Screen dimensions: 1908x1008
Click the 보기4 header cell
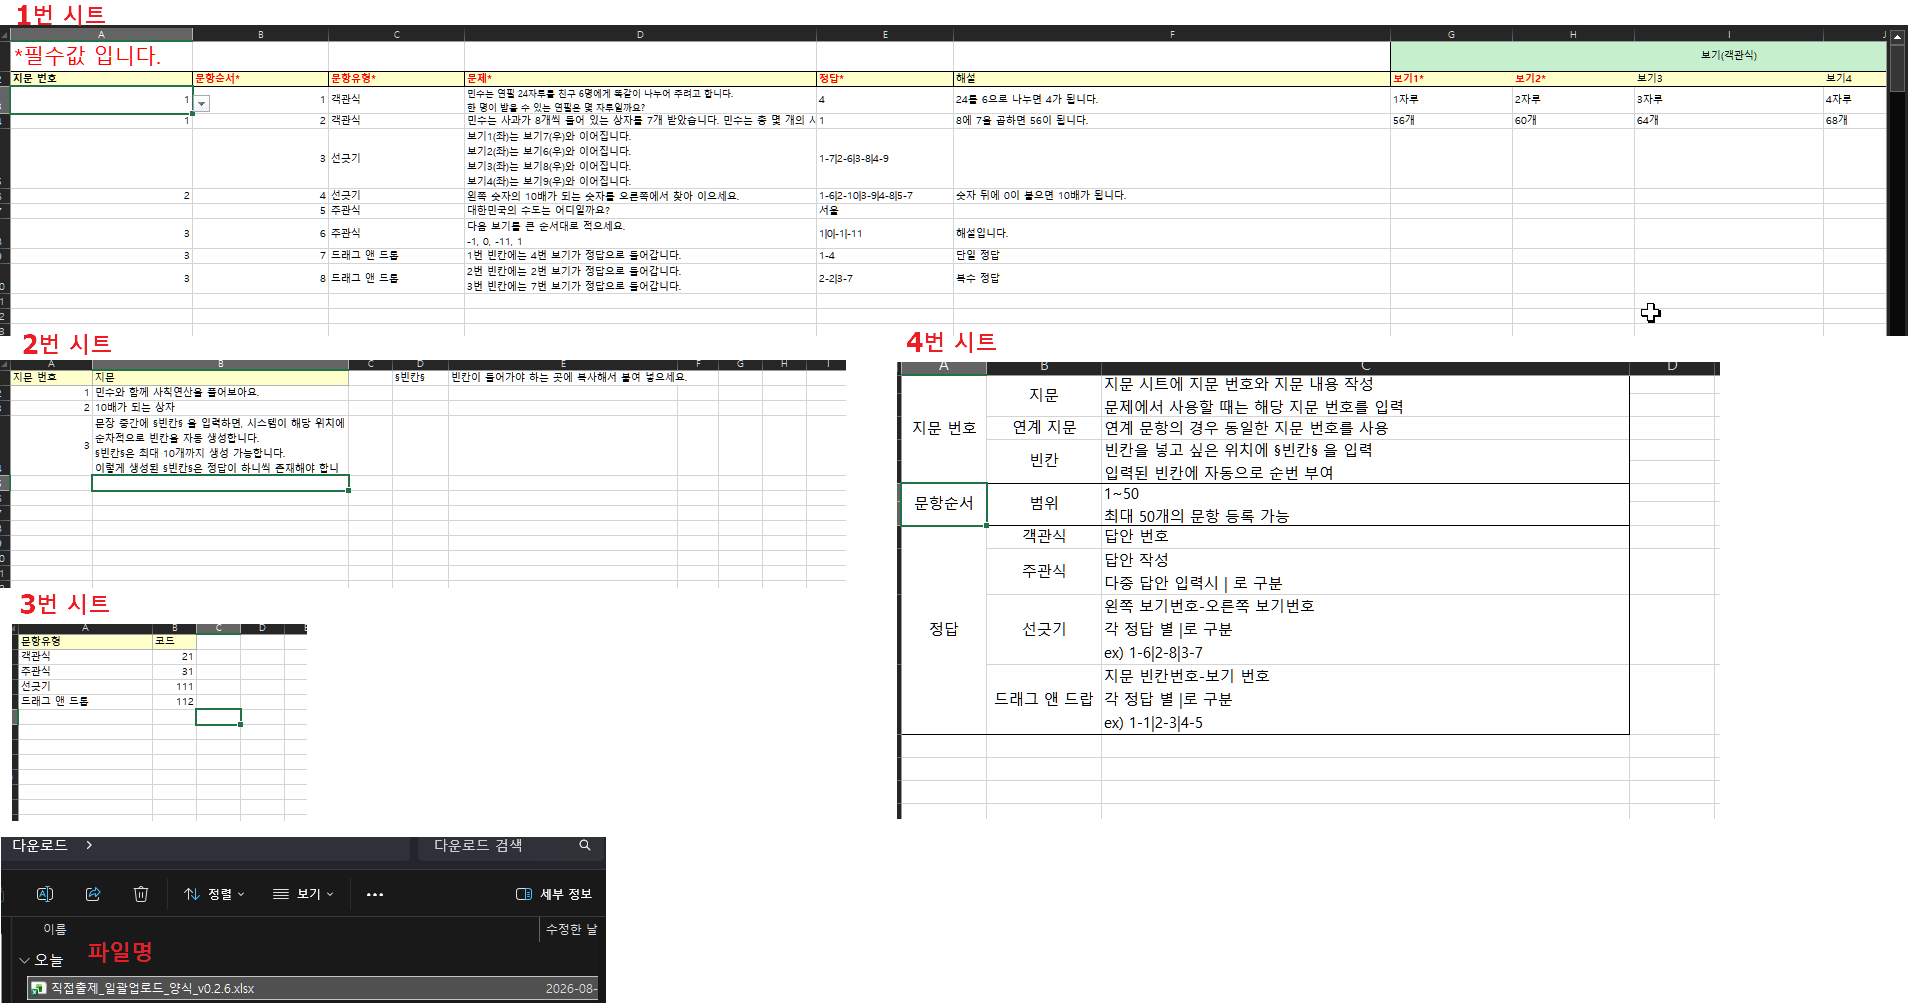pyautogui.click(x=1855, y=78)
